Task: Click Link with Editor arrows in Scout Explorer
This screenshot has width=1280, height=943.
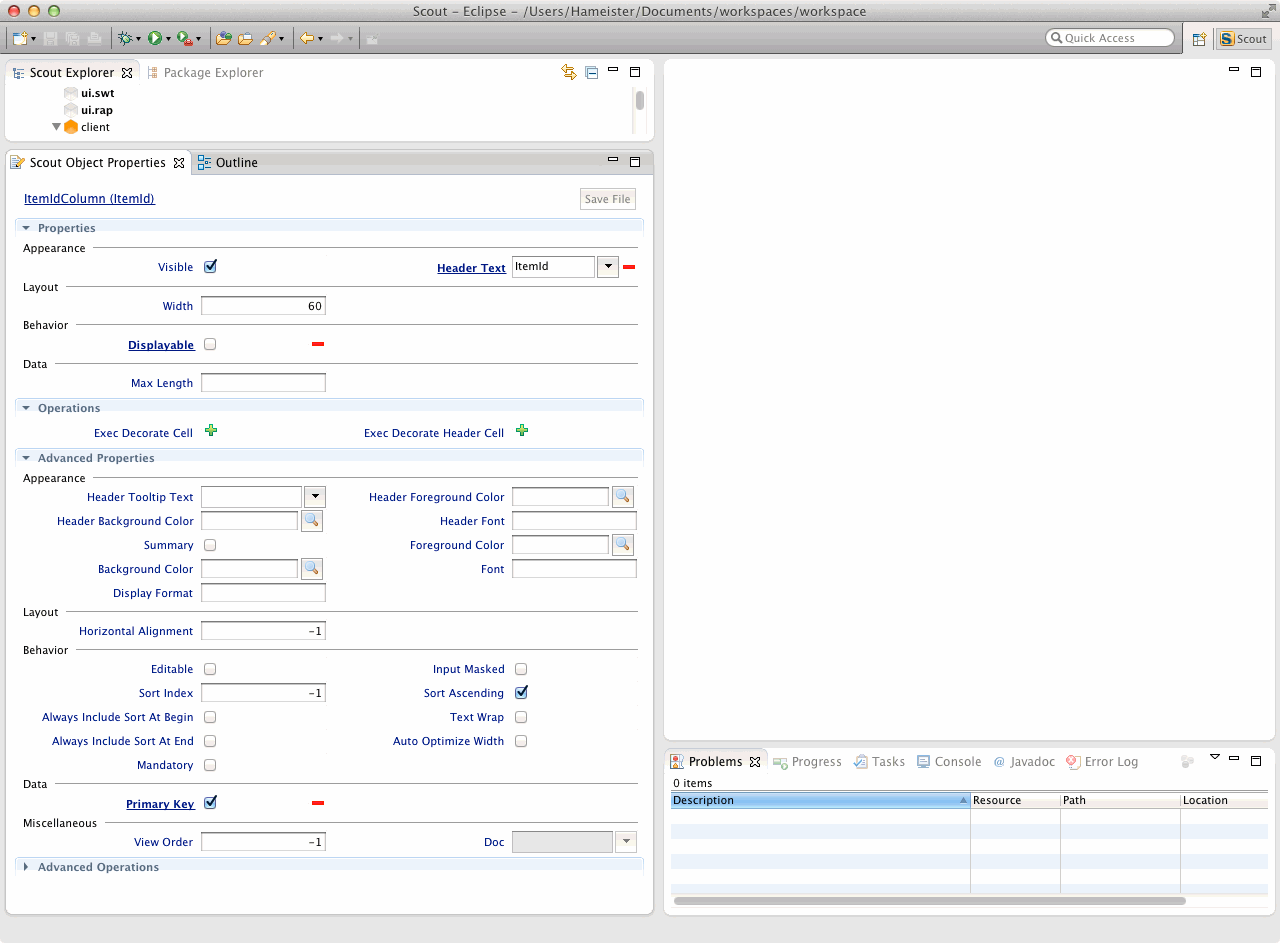Action: tap(569, 72)
